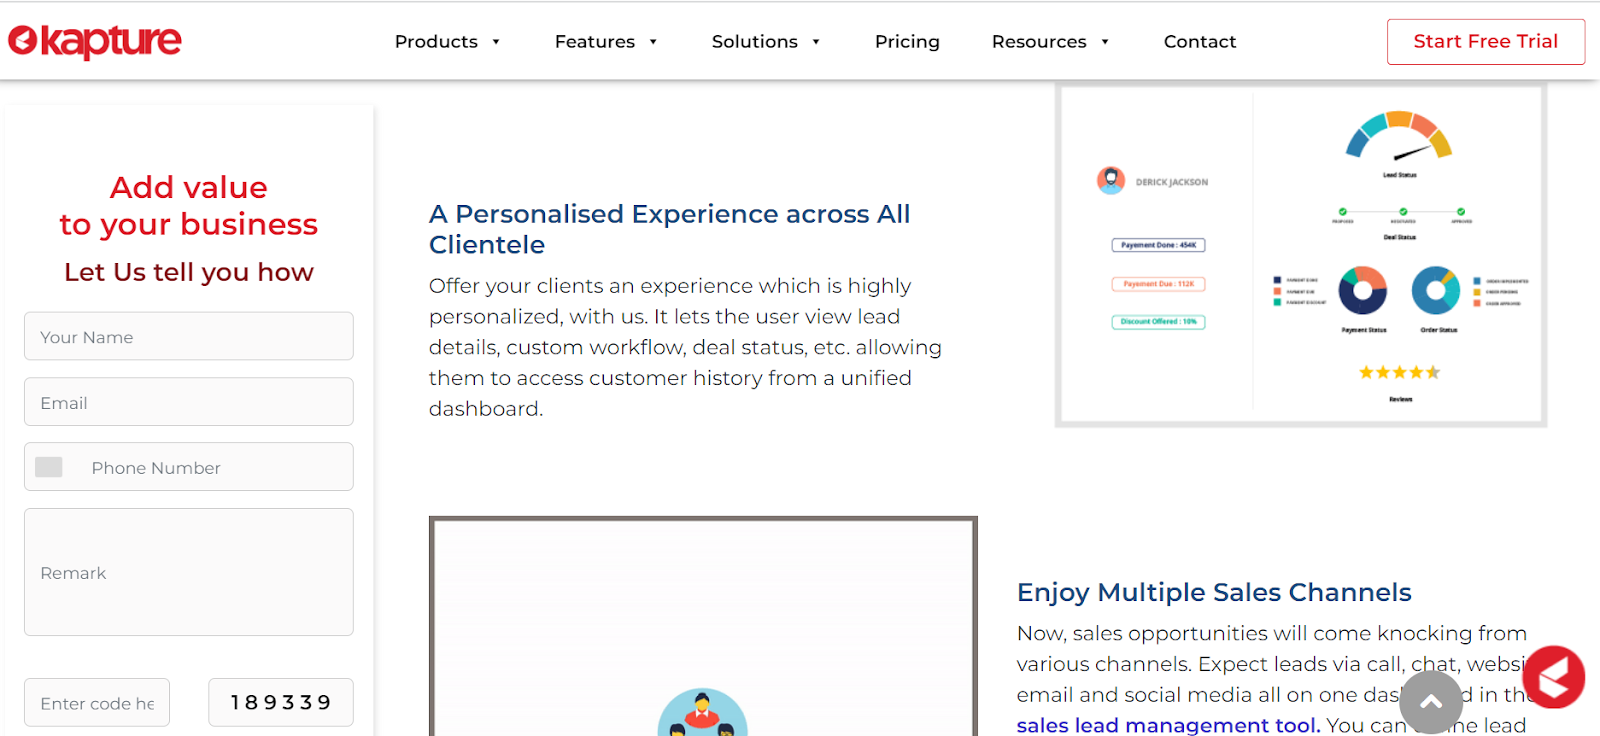Click the sales channels illustration frame
This screenshot has width=1600, height=736.
[703, 626]
